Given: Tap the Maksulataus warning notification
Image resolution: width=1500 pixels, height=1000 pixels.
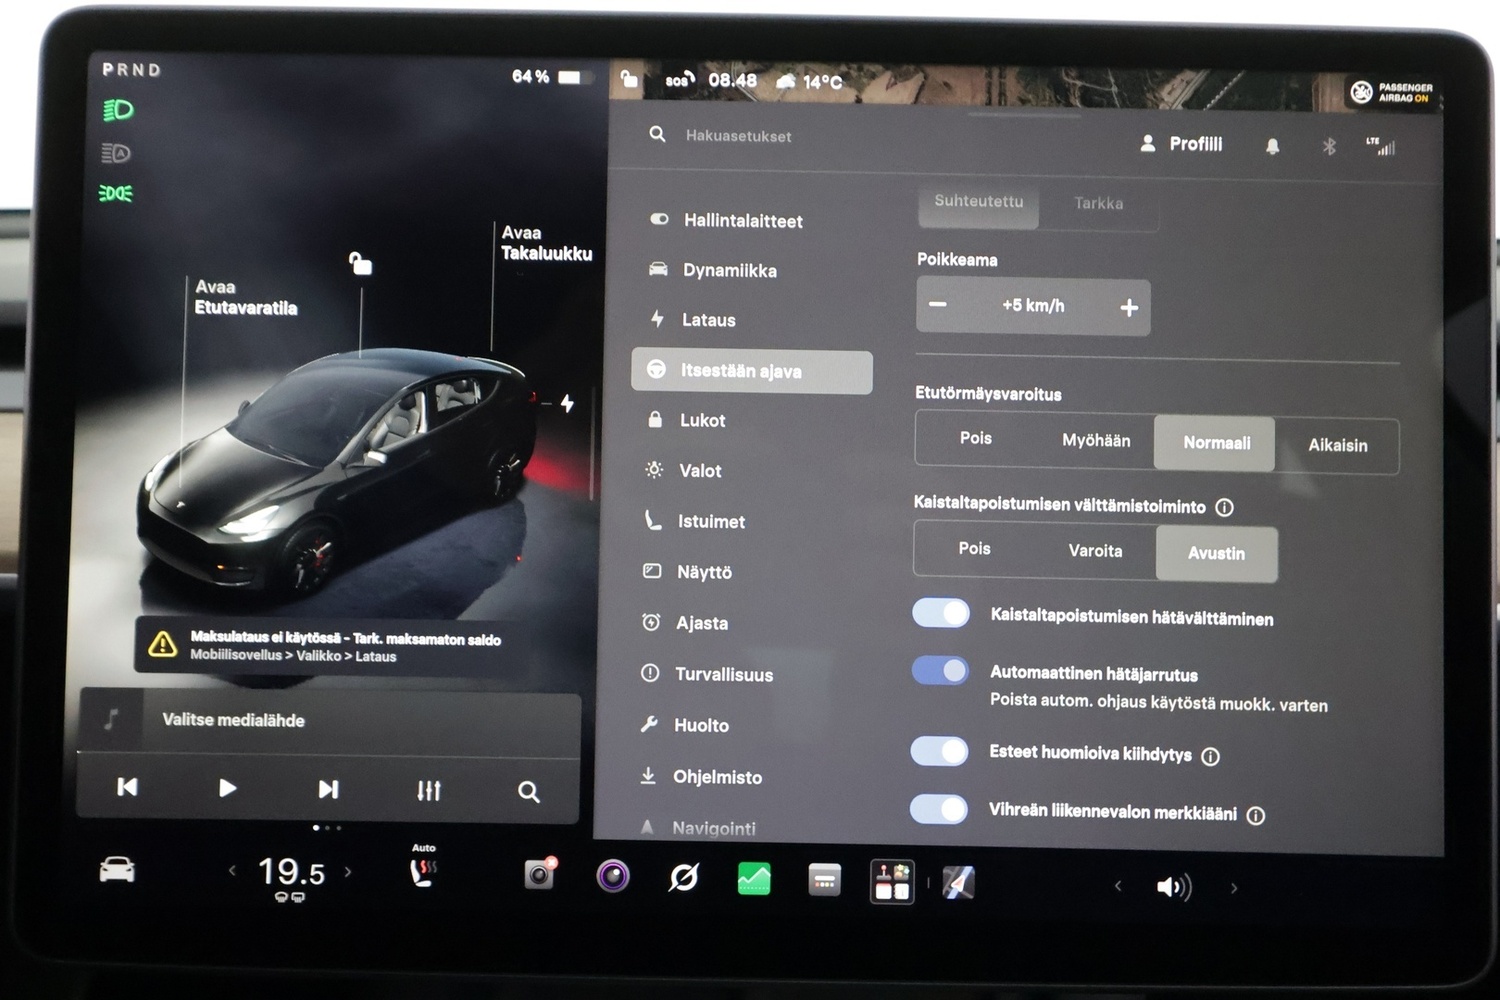Looking at the screenshot, I should pyautogui.click(x=330, y=646).
